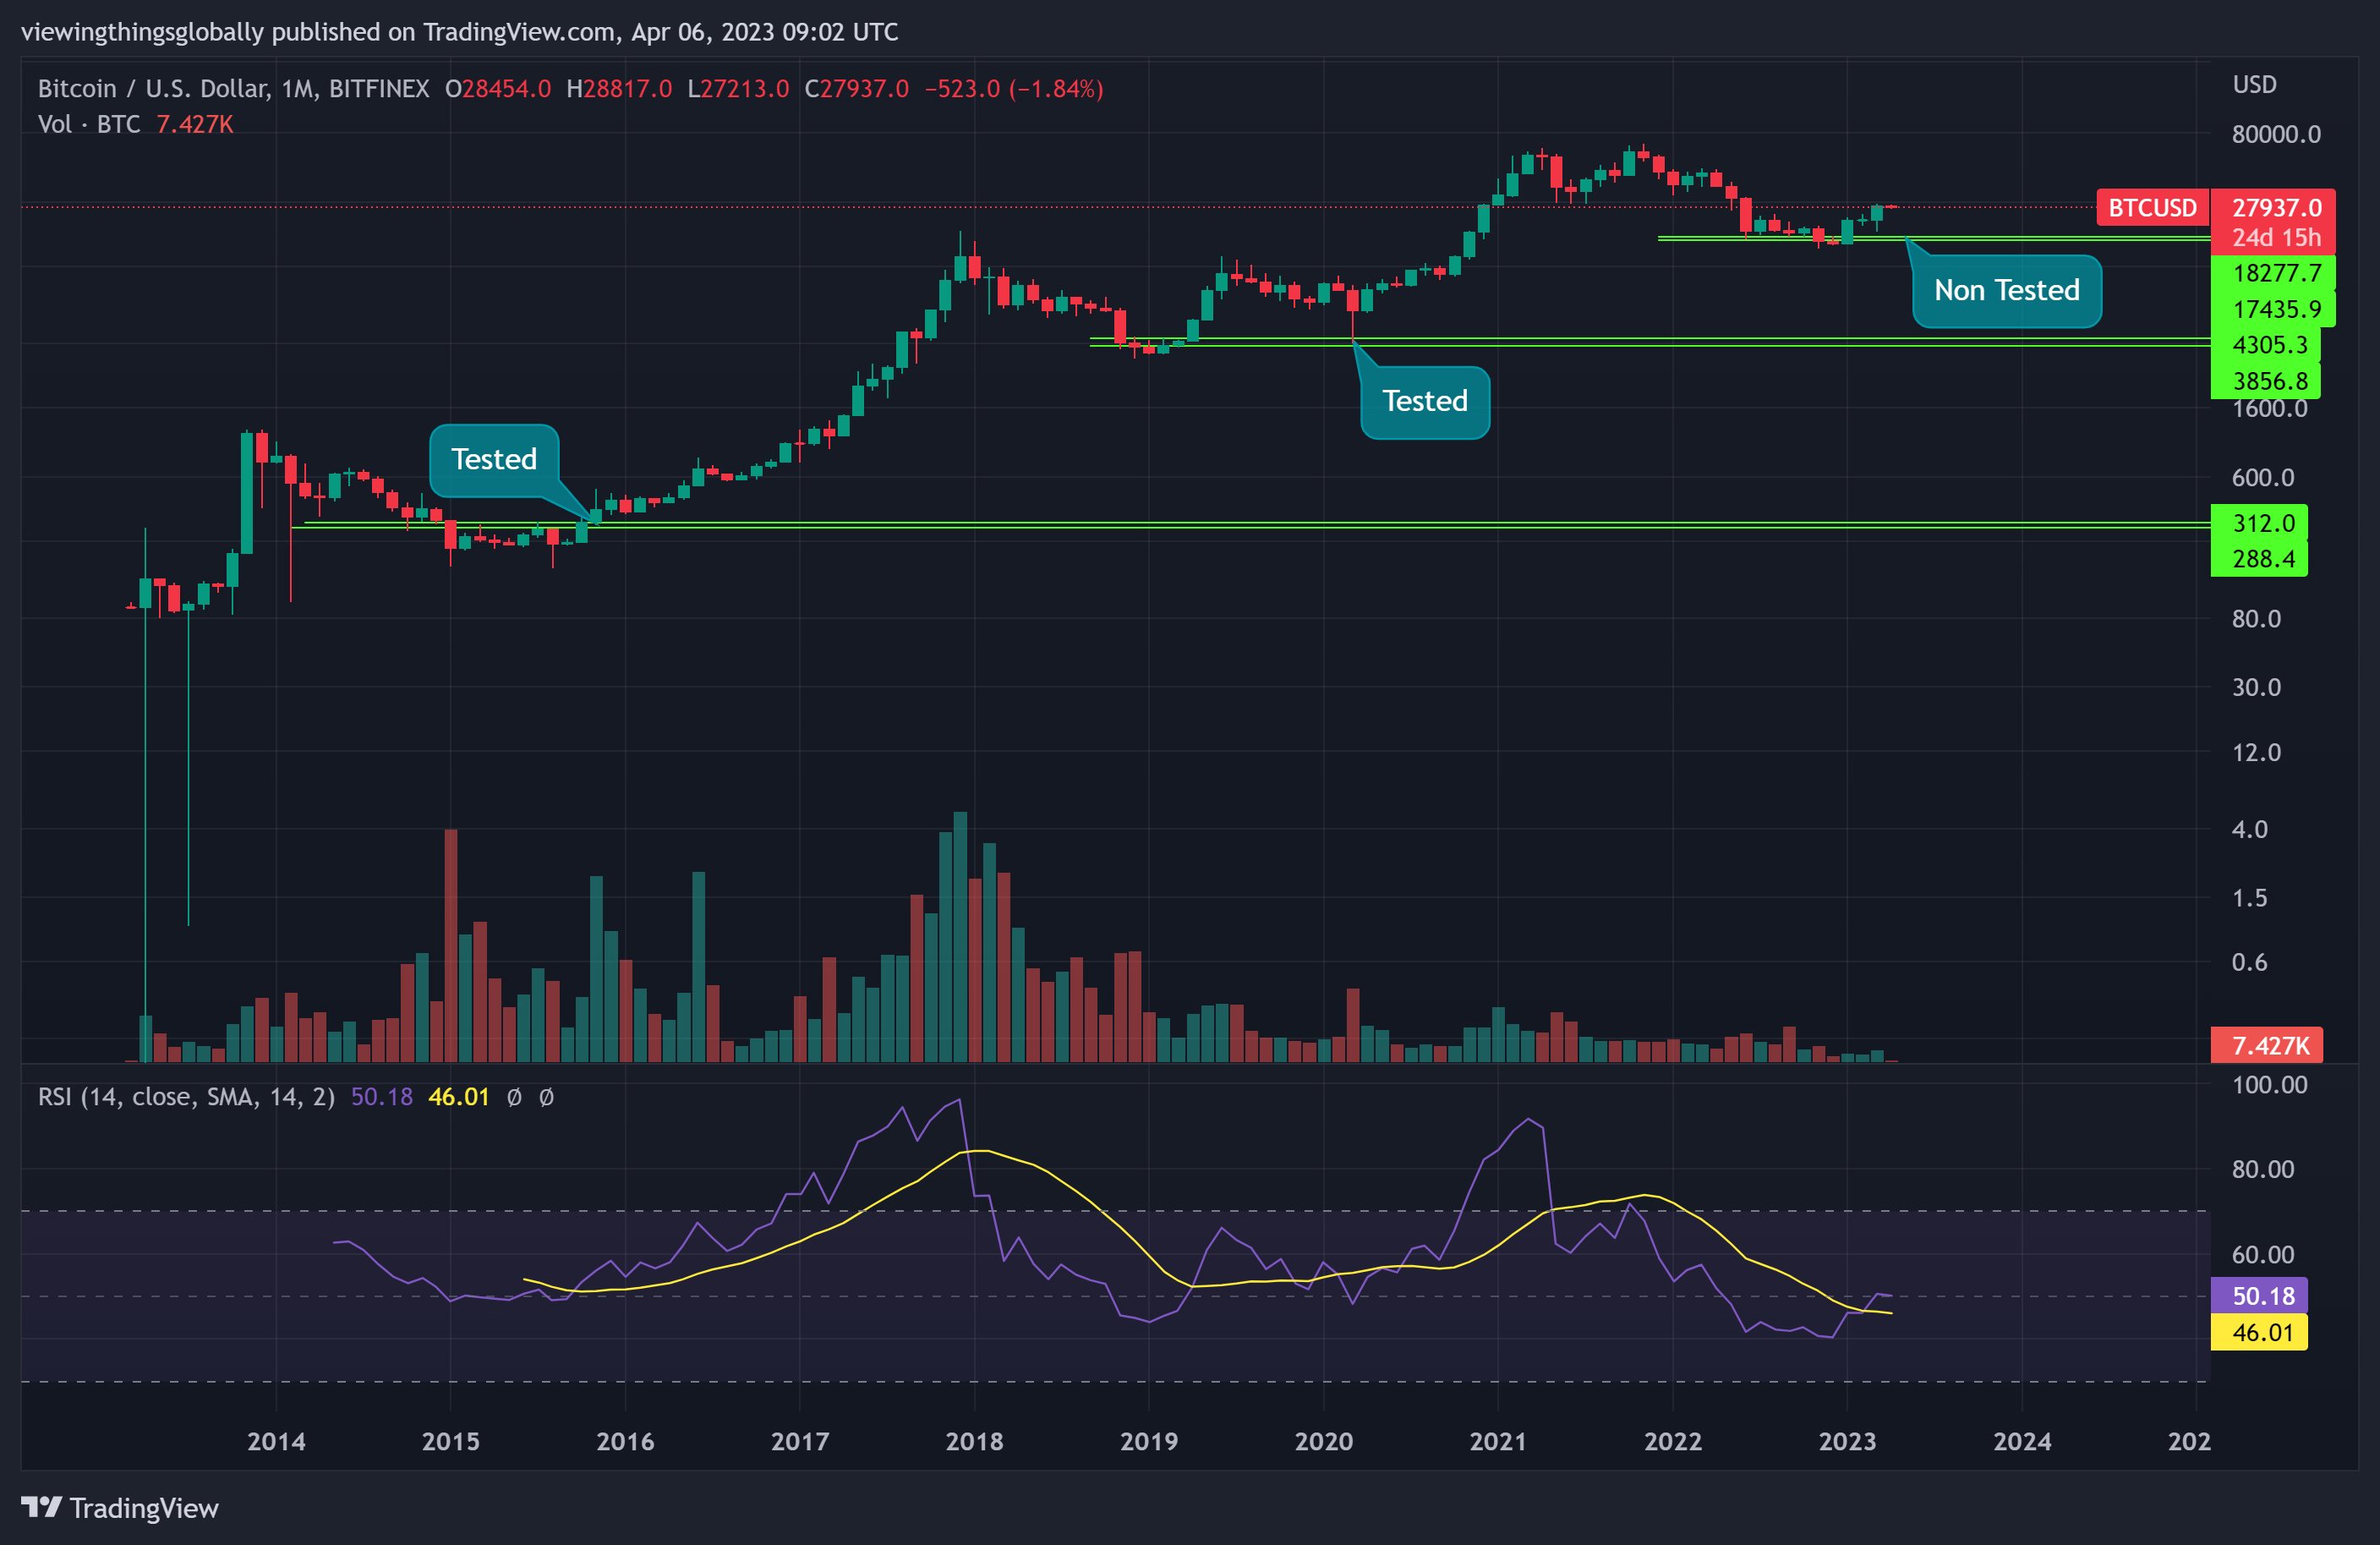2380x1545 pixels.
Task: Click the 18277.7 green price label
Action: click(2273, 273)
